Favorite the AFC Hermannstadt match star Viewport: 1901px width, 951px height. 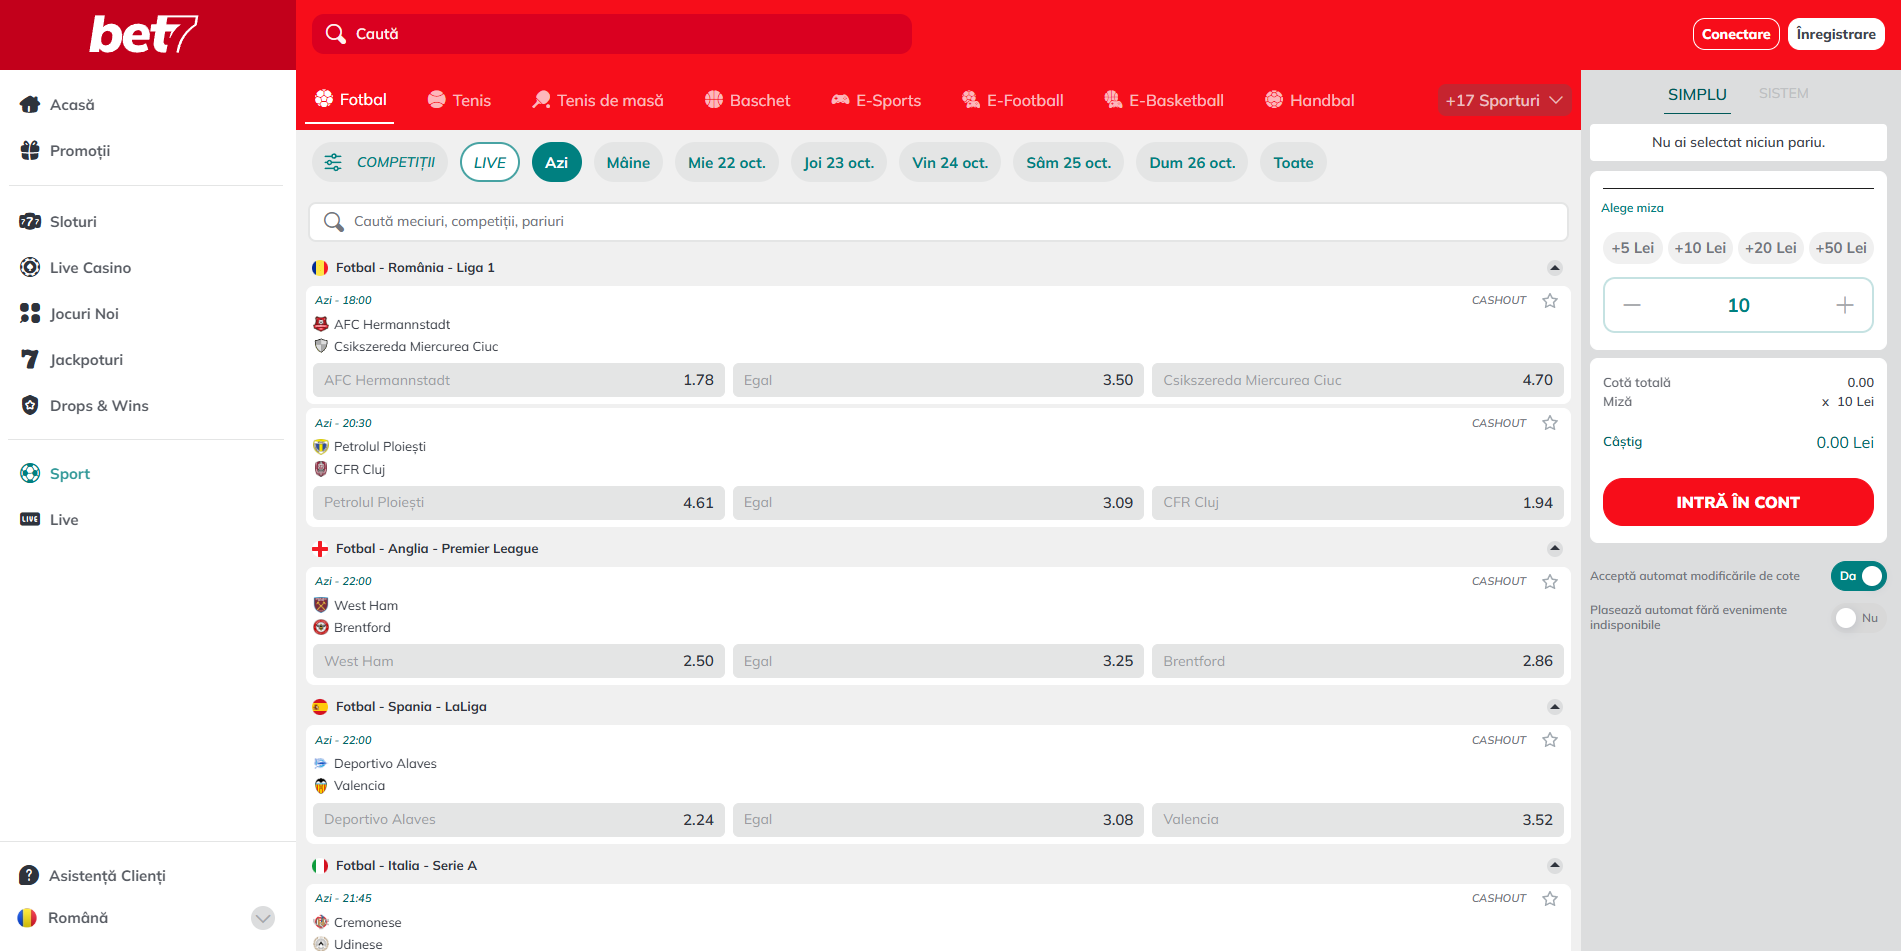pyautogui.click(x=1550, y=300)
